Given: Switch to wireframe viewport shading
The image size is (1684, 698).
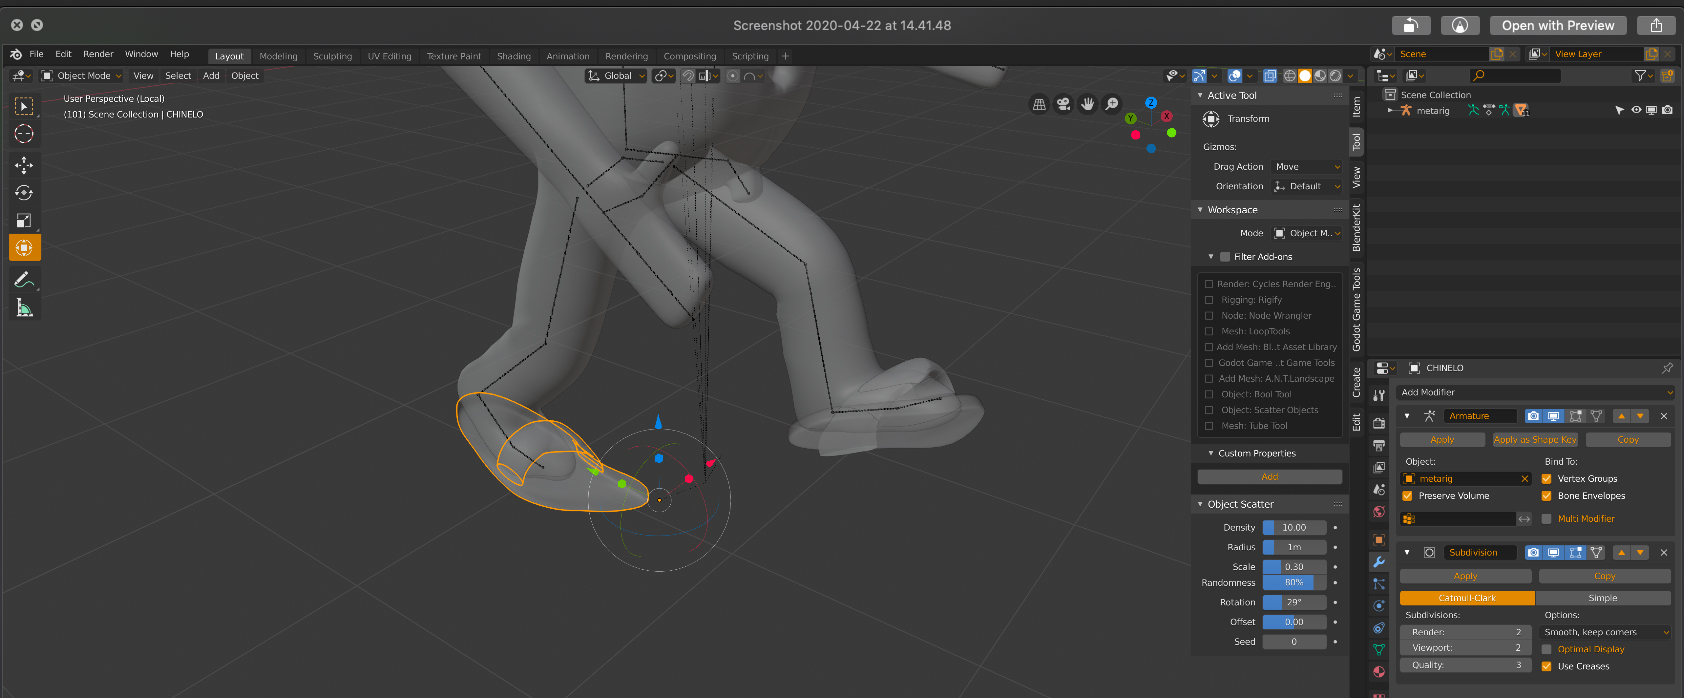Looking at the screenshot, I should (1290, 76).
